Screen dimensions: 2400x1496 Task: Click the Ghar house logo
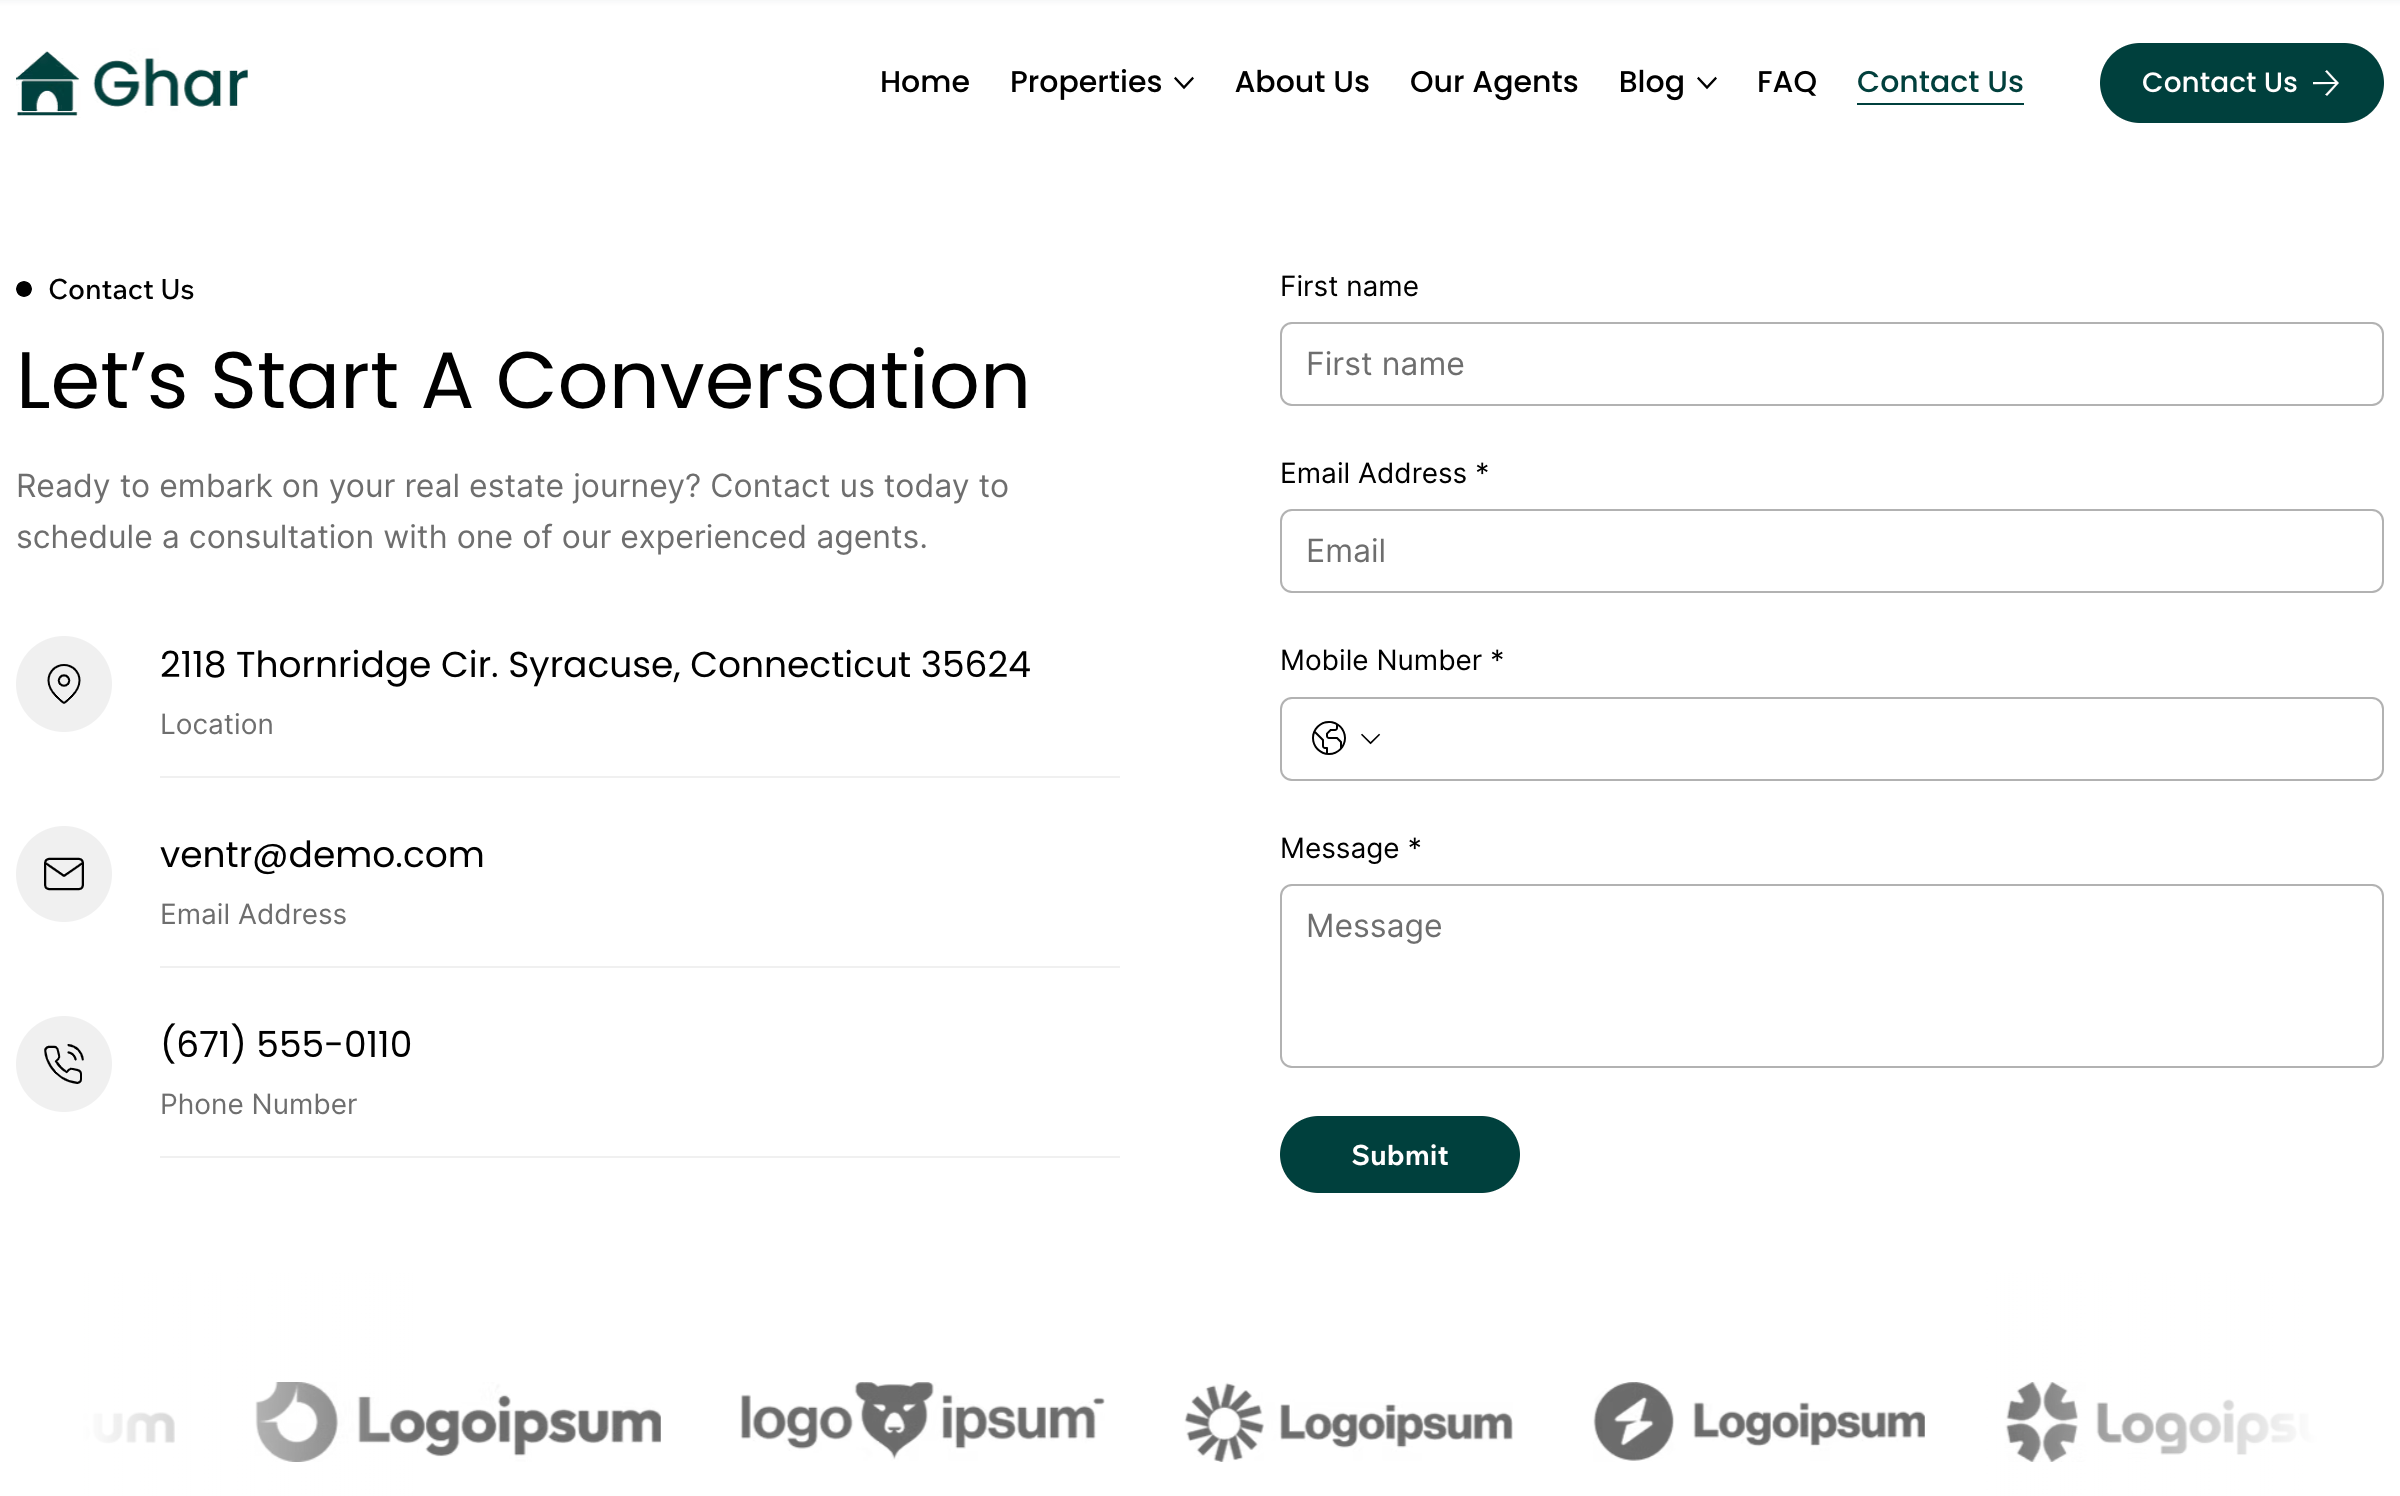(x=132, y=83)
